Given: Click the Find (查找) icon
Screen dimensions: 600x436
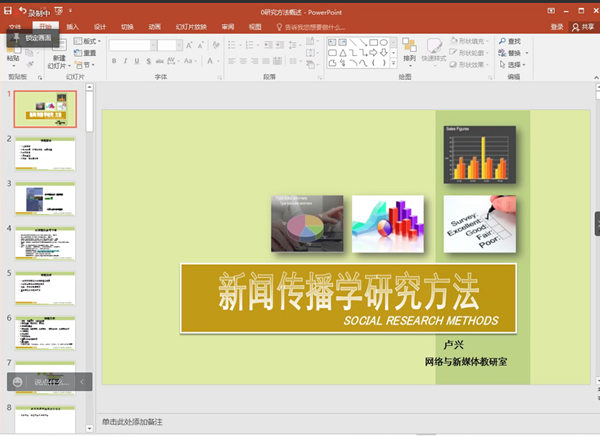Looking at the screenshot, I should point(510,41).
